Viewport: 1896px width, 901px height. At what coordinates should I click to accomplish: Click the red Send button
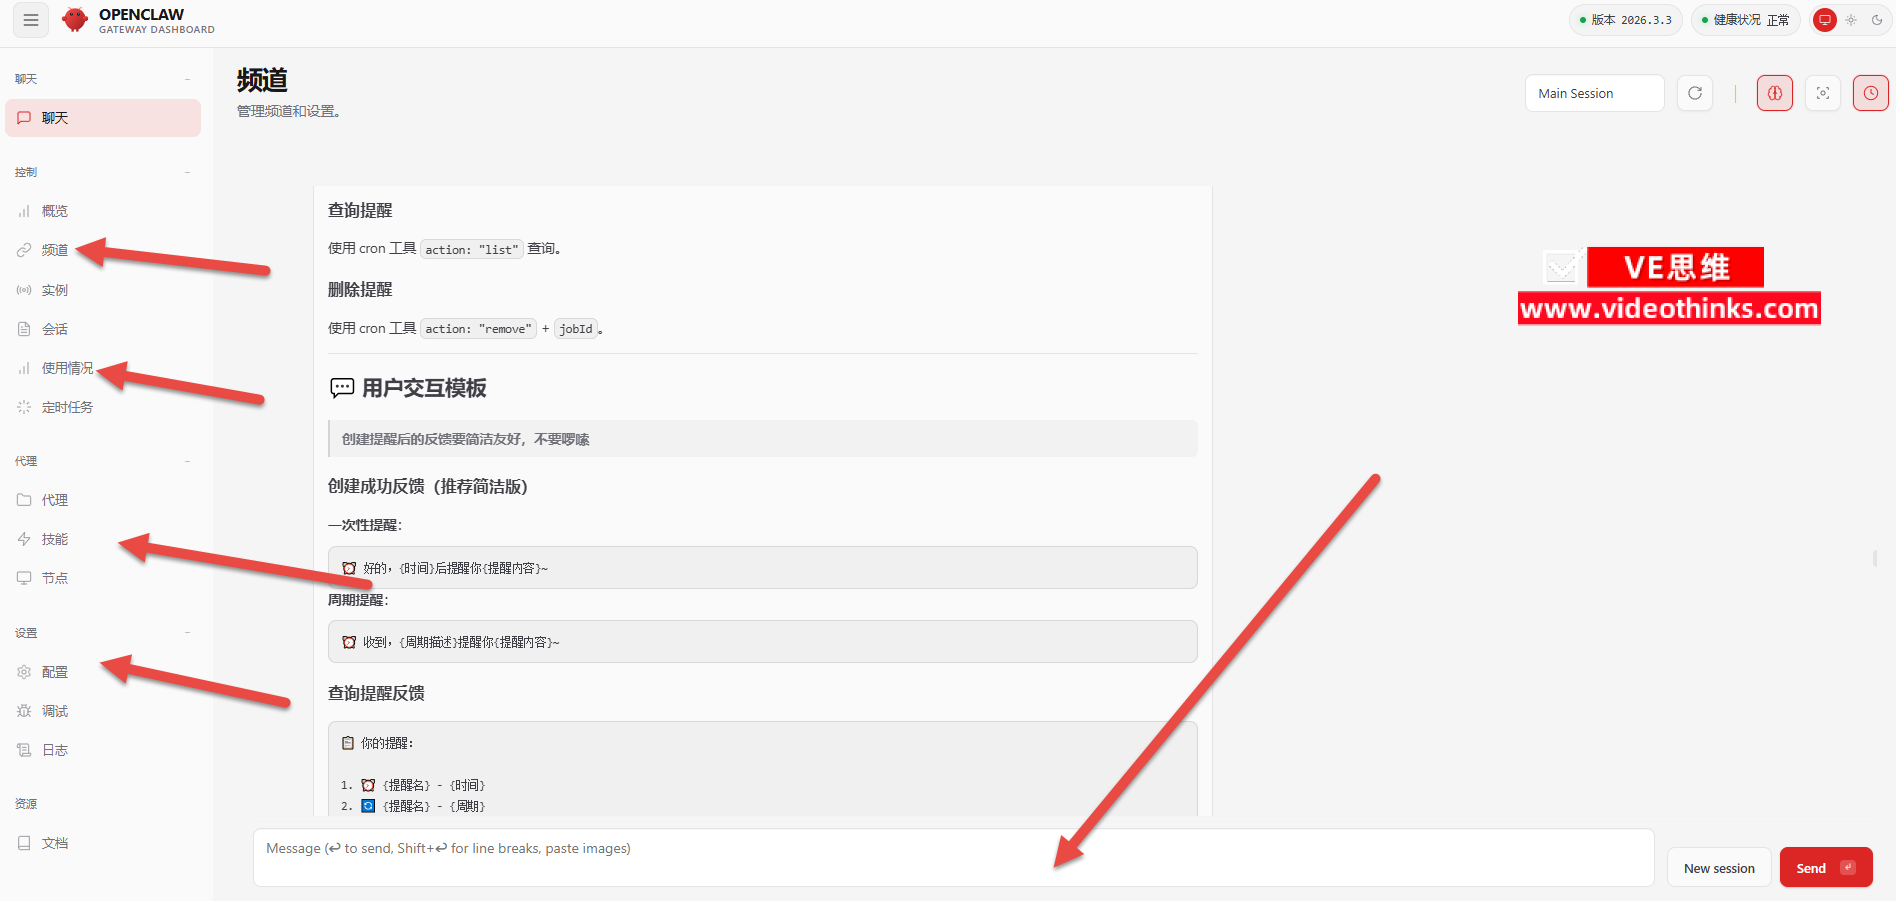coord(1825,868)
